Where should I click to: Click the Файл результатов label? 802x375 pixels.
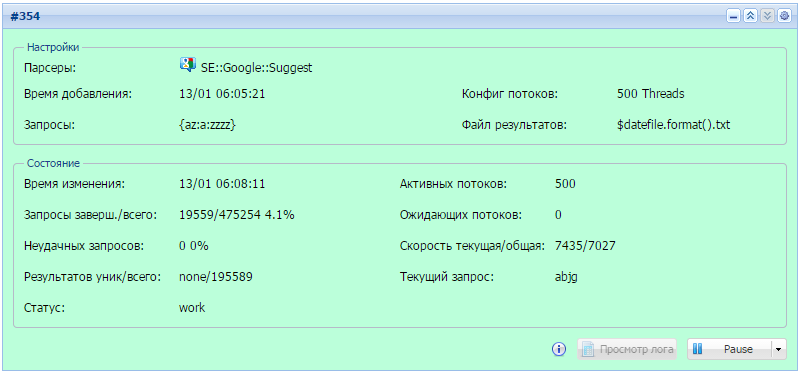pos(515,125)
